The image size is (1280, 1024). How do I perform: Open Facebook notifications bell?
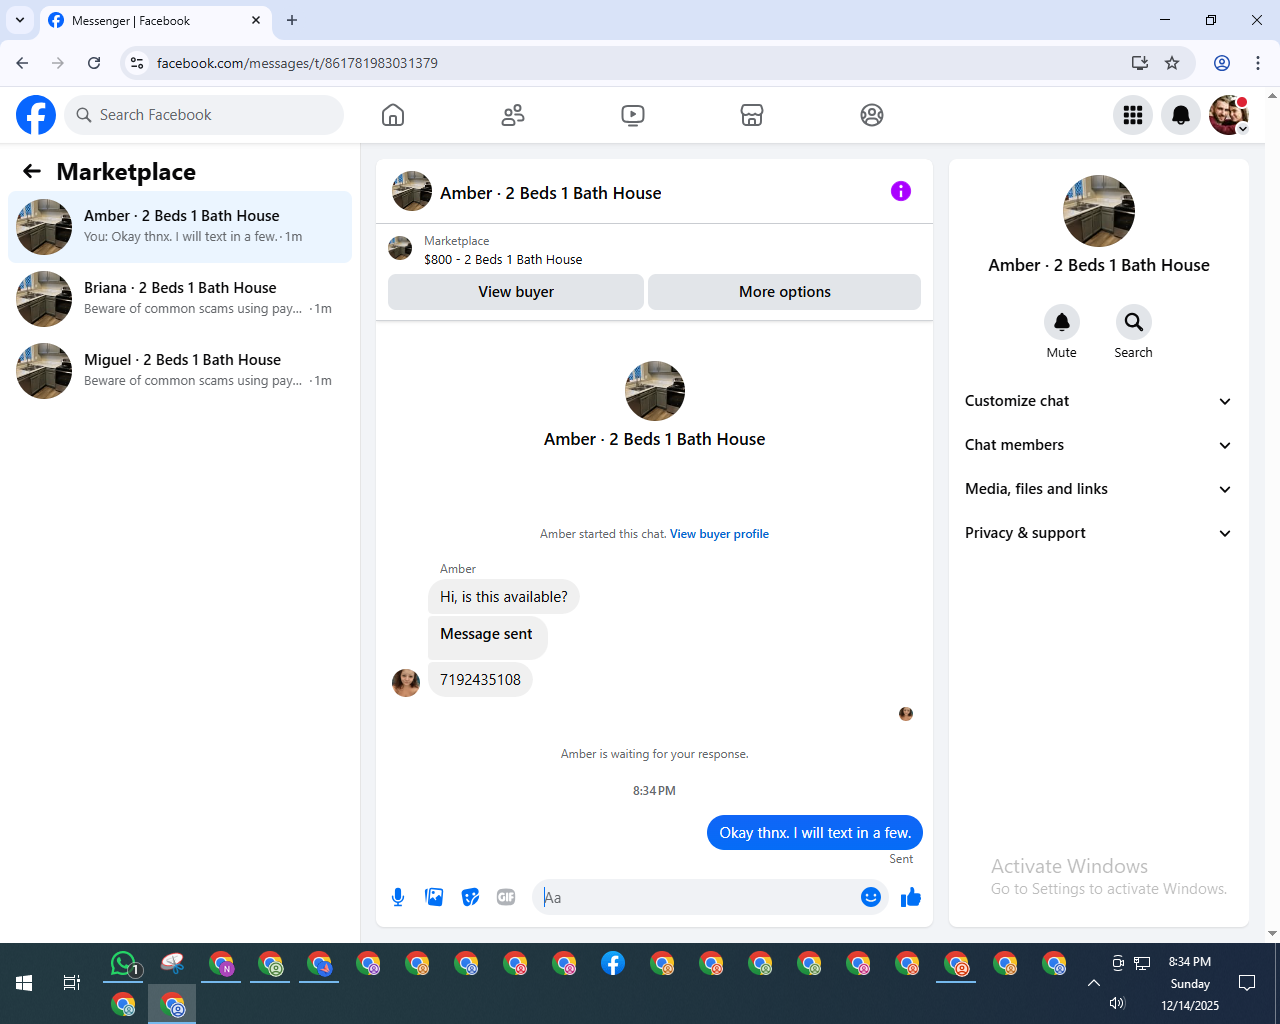[1181, 115]
